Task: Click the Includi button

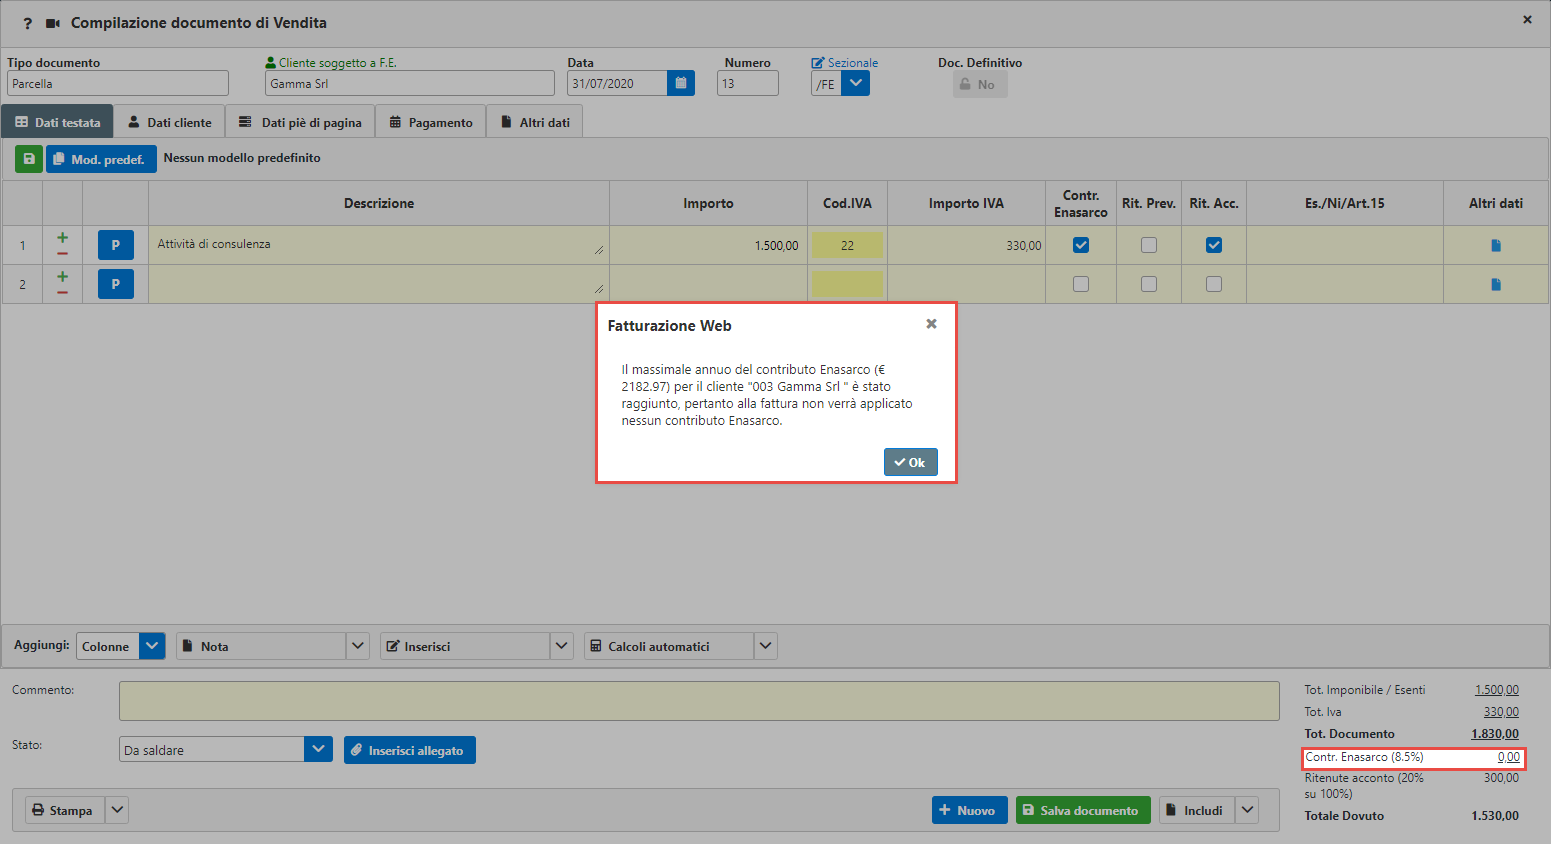Action: coord(1197,810)
